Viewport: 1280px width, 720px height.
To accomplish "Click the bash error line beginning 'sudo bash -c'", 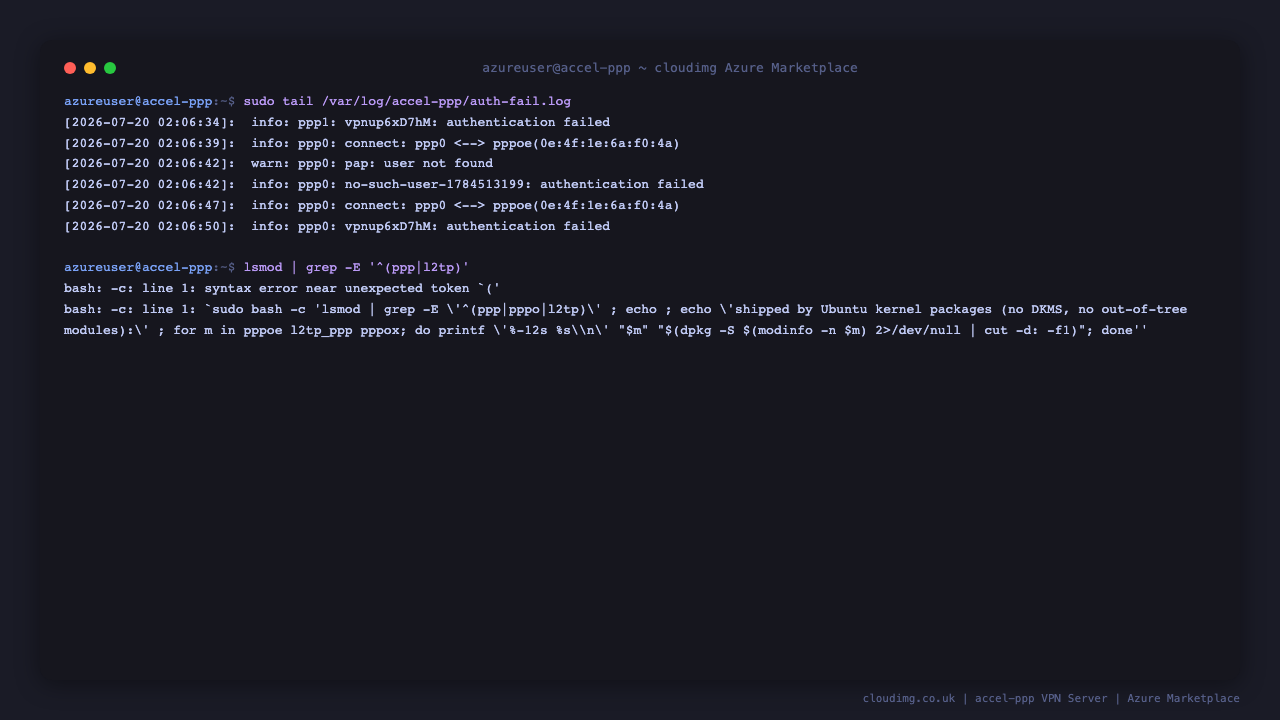I will (x=626, y=310).
